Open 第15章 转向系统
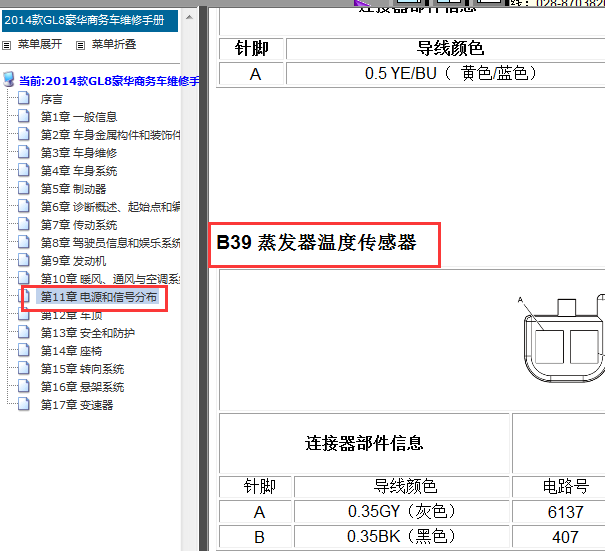 (83, 369)
